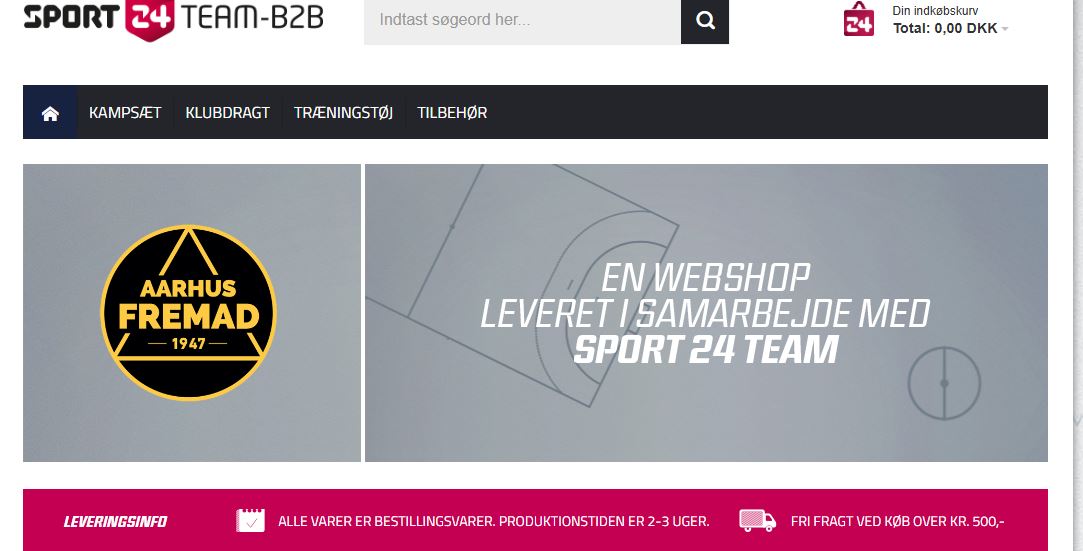Focus the 'Indtast søgeord her...' search field
This screenshot has height=551, width=1083.
[x=522, y=21]
